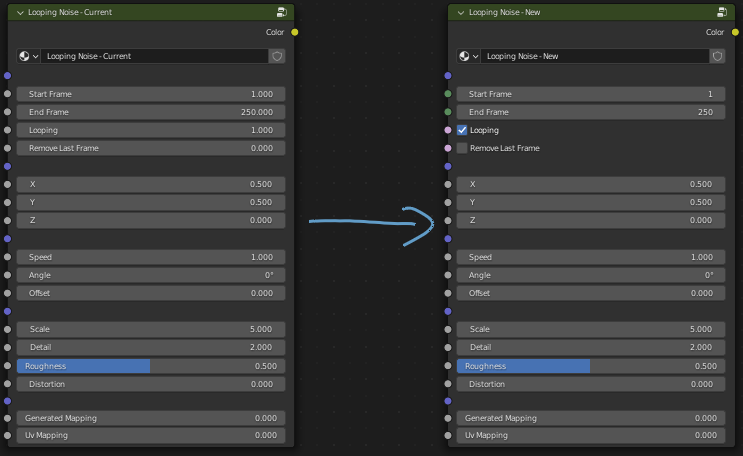Click the Looping Noise - Current name field
Screen dimensions: 743x456
point(155,56)
